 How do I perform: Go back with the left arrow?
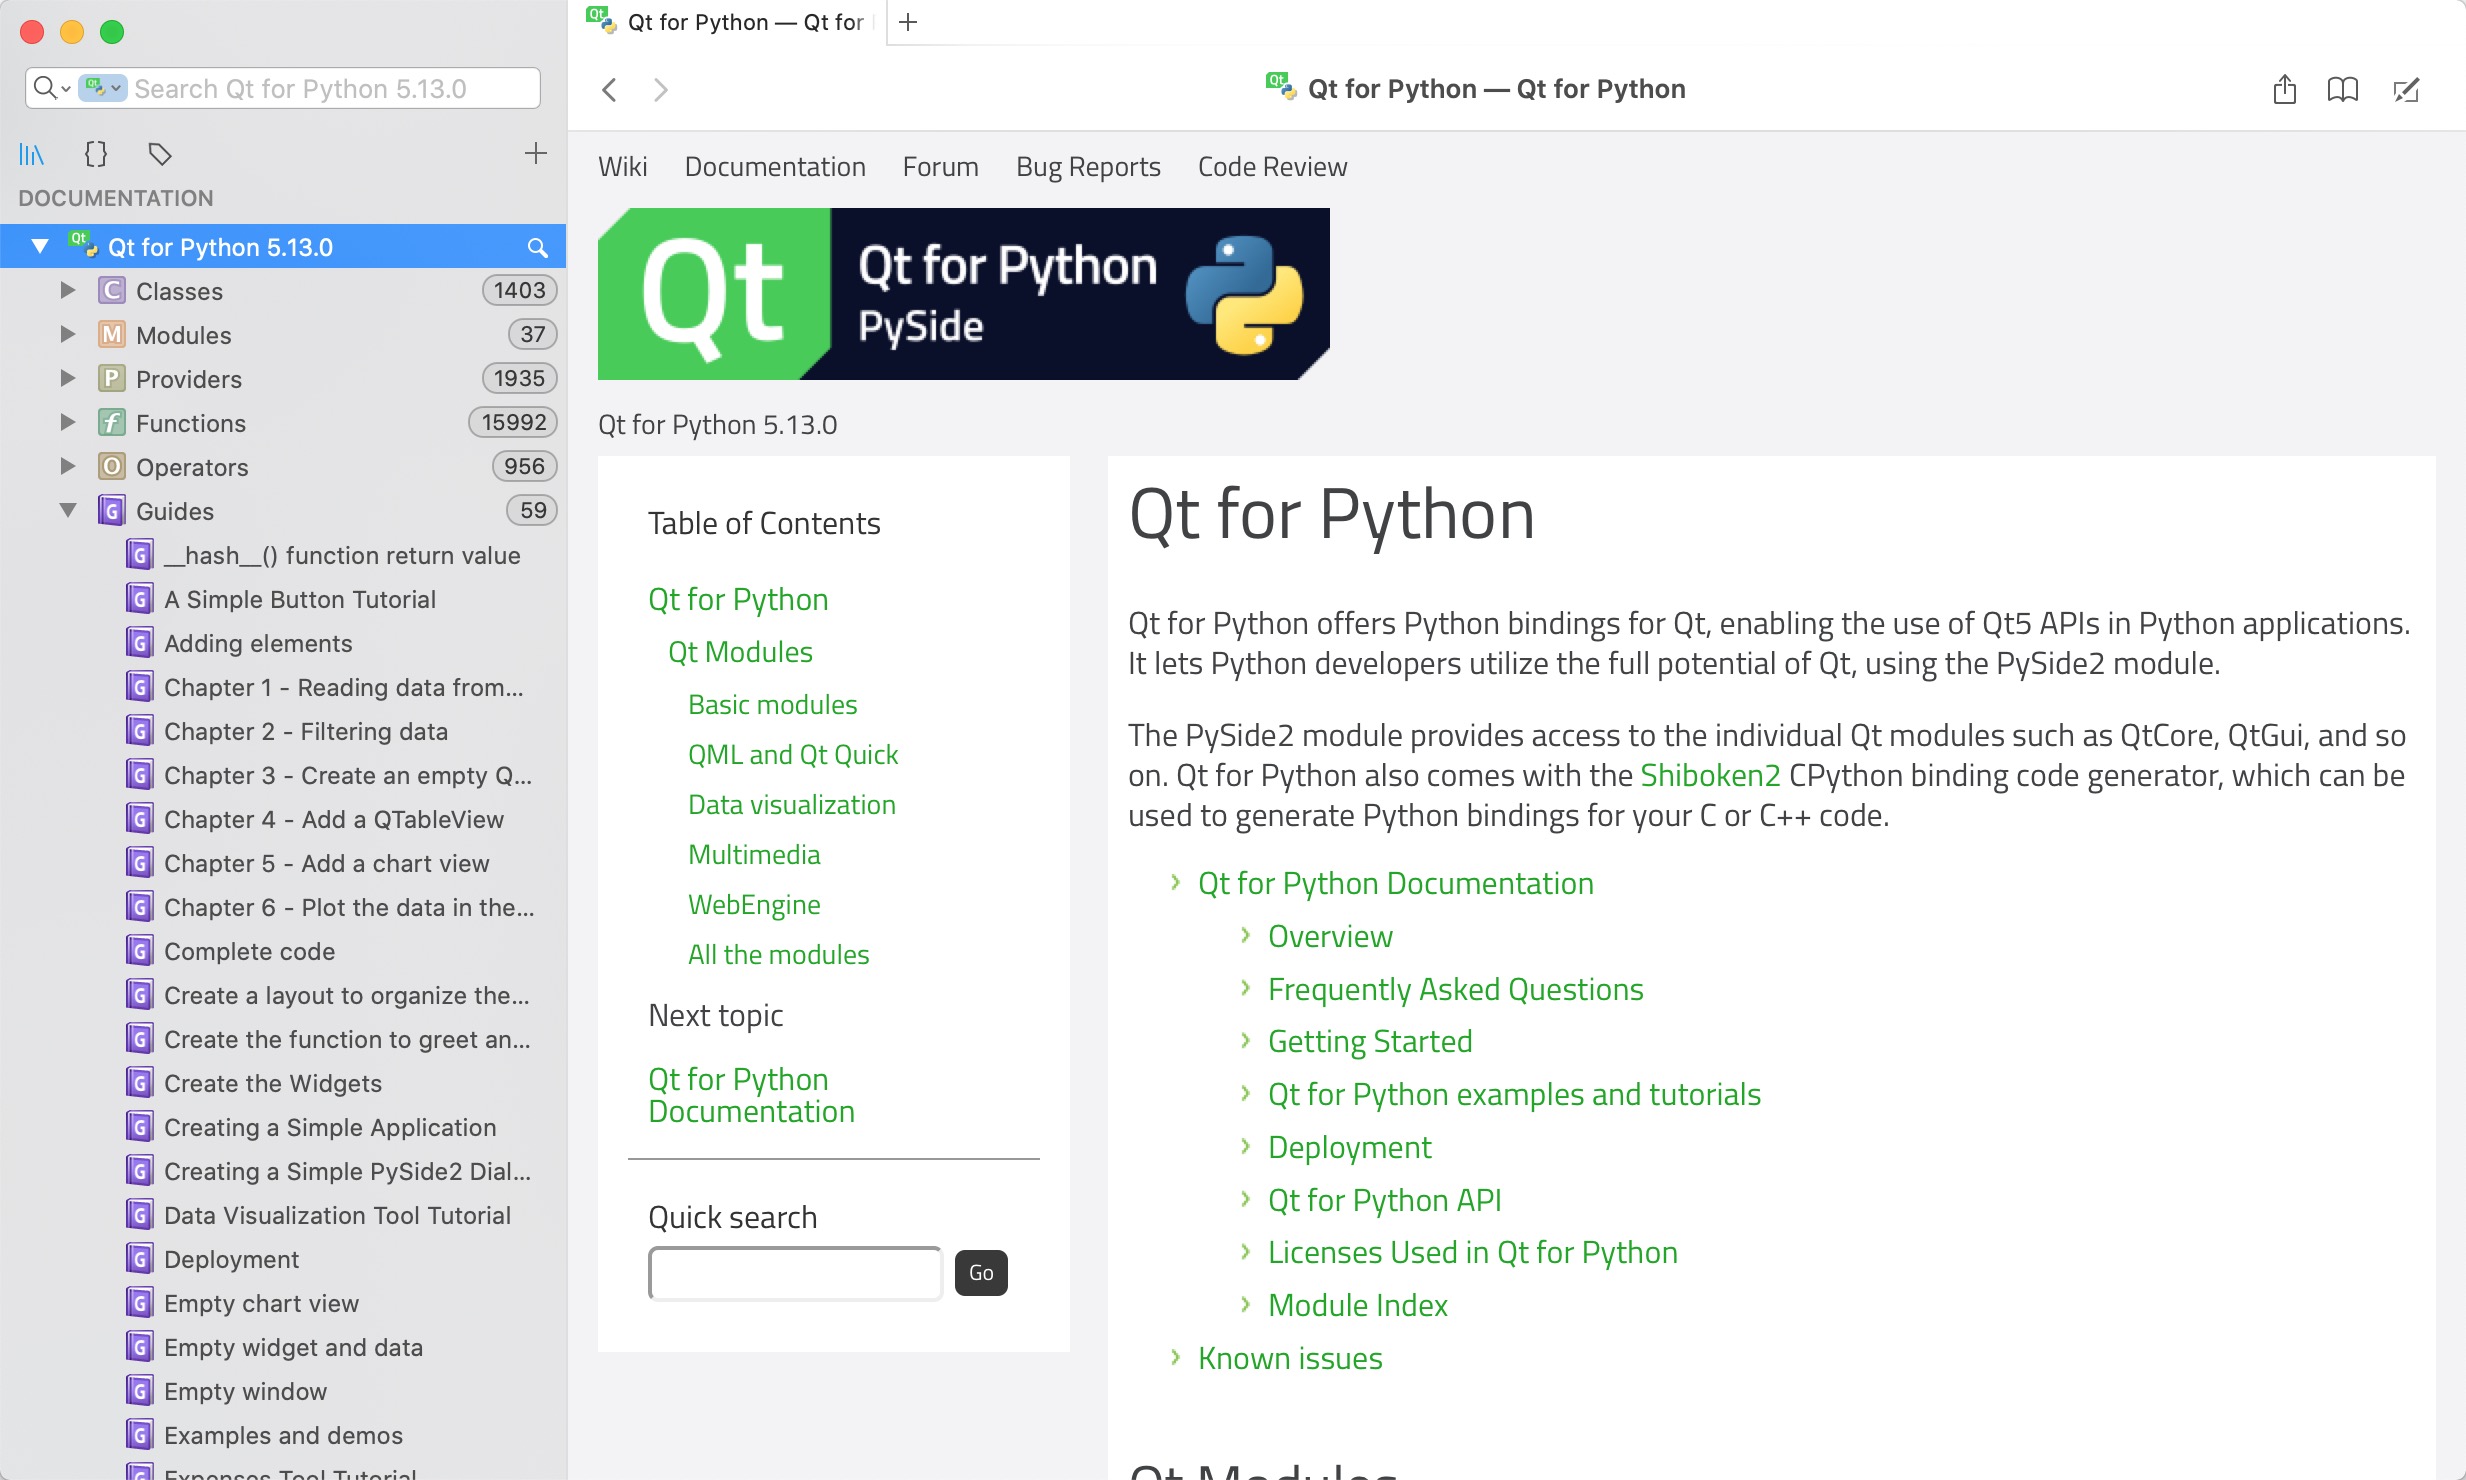pos(609,90)
